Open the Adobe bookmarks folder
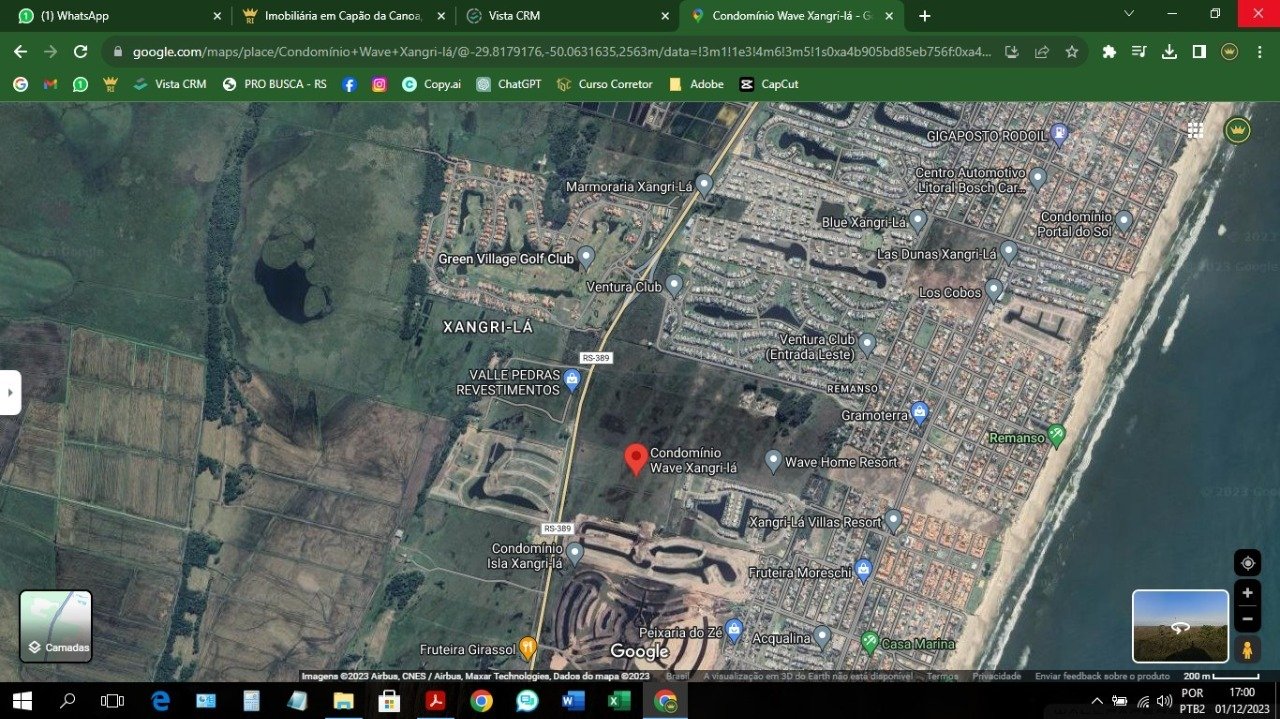This screenshot has width=1280, height=719. pos(696,84)
